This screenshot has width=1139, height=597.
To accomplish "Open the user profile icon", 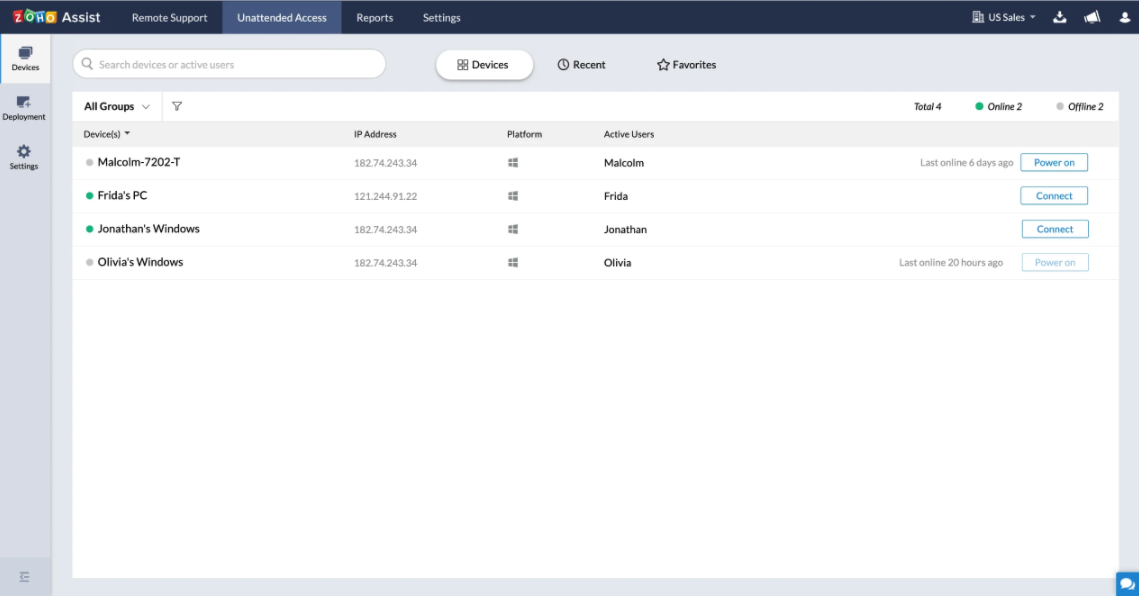I will [x=1124, y=17].
